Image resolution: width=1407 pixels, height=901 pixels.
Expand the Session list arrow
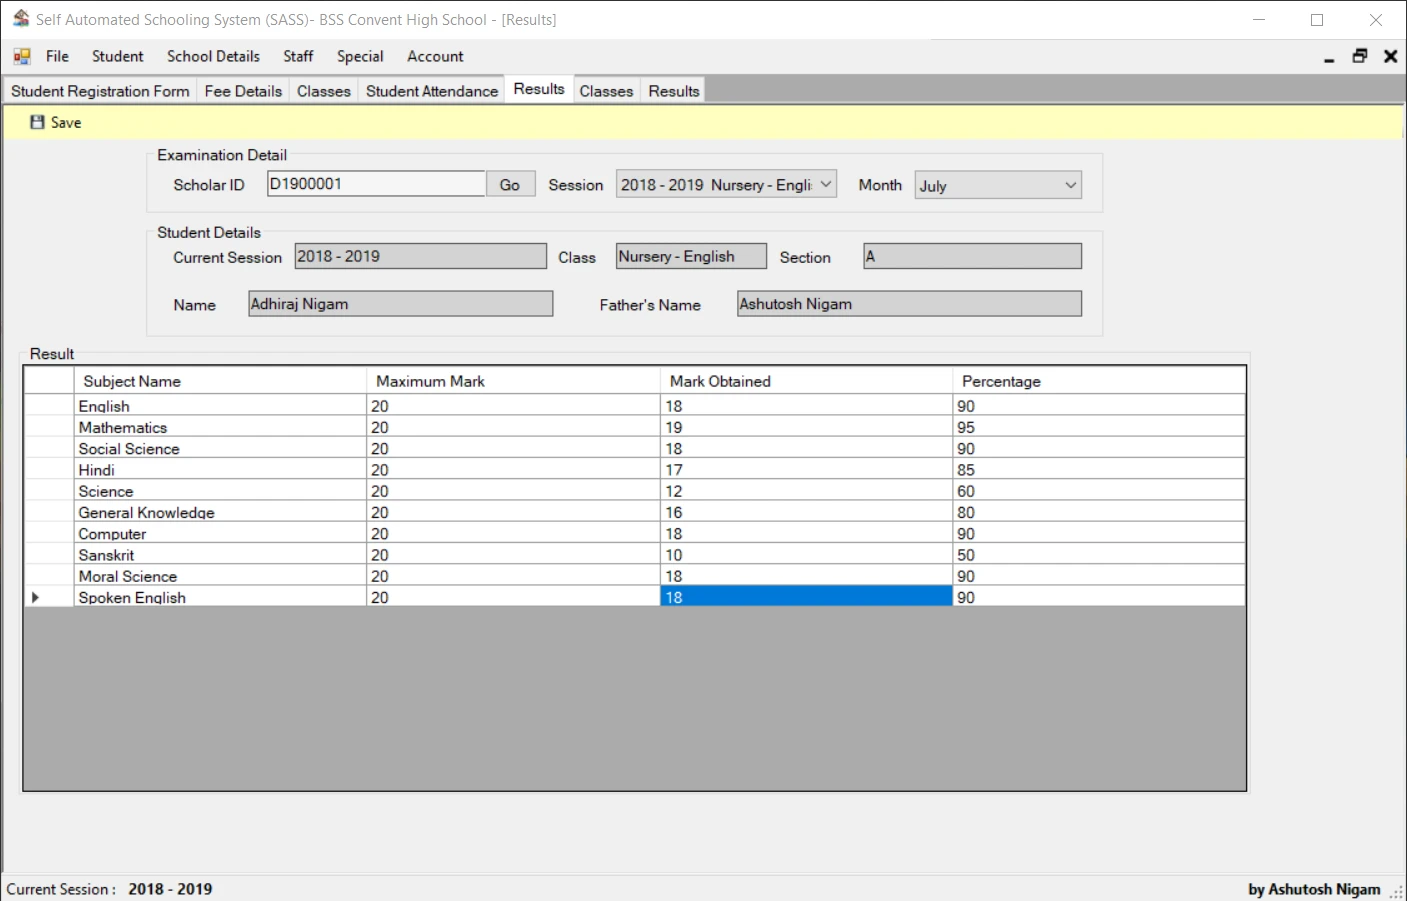[x=826, y=184]
